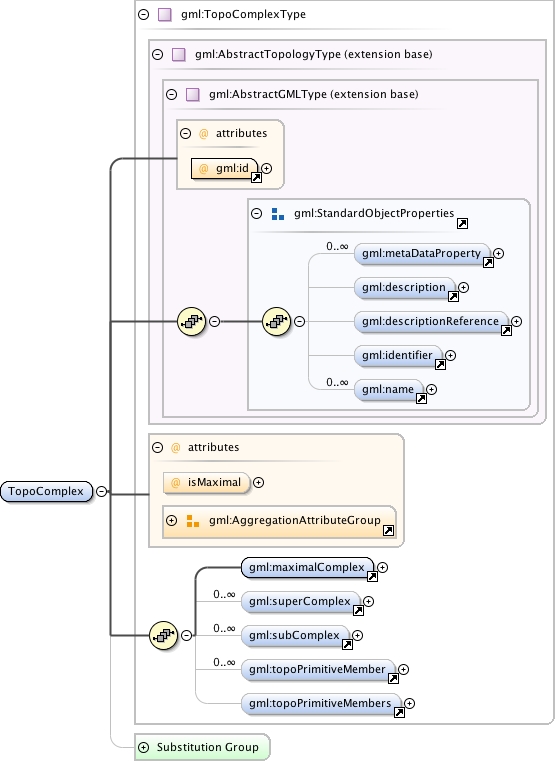The image size is (556, 764).
Task: Expand gml:maximalComplex element
Action: [383, 568]
